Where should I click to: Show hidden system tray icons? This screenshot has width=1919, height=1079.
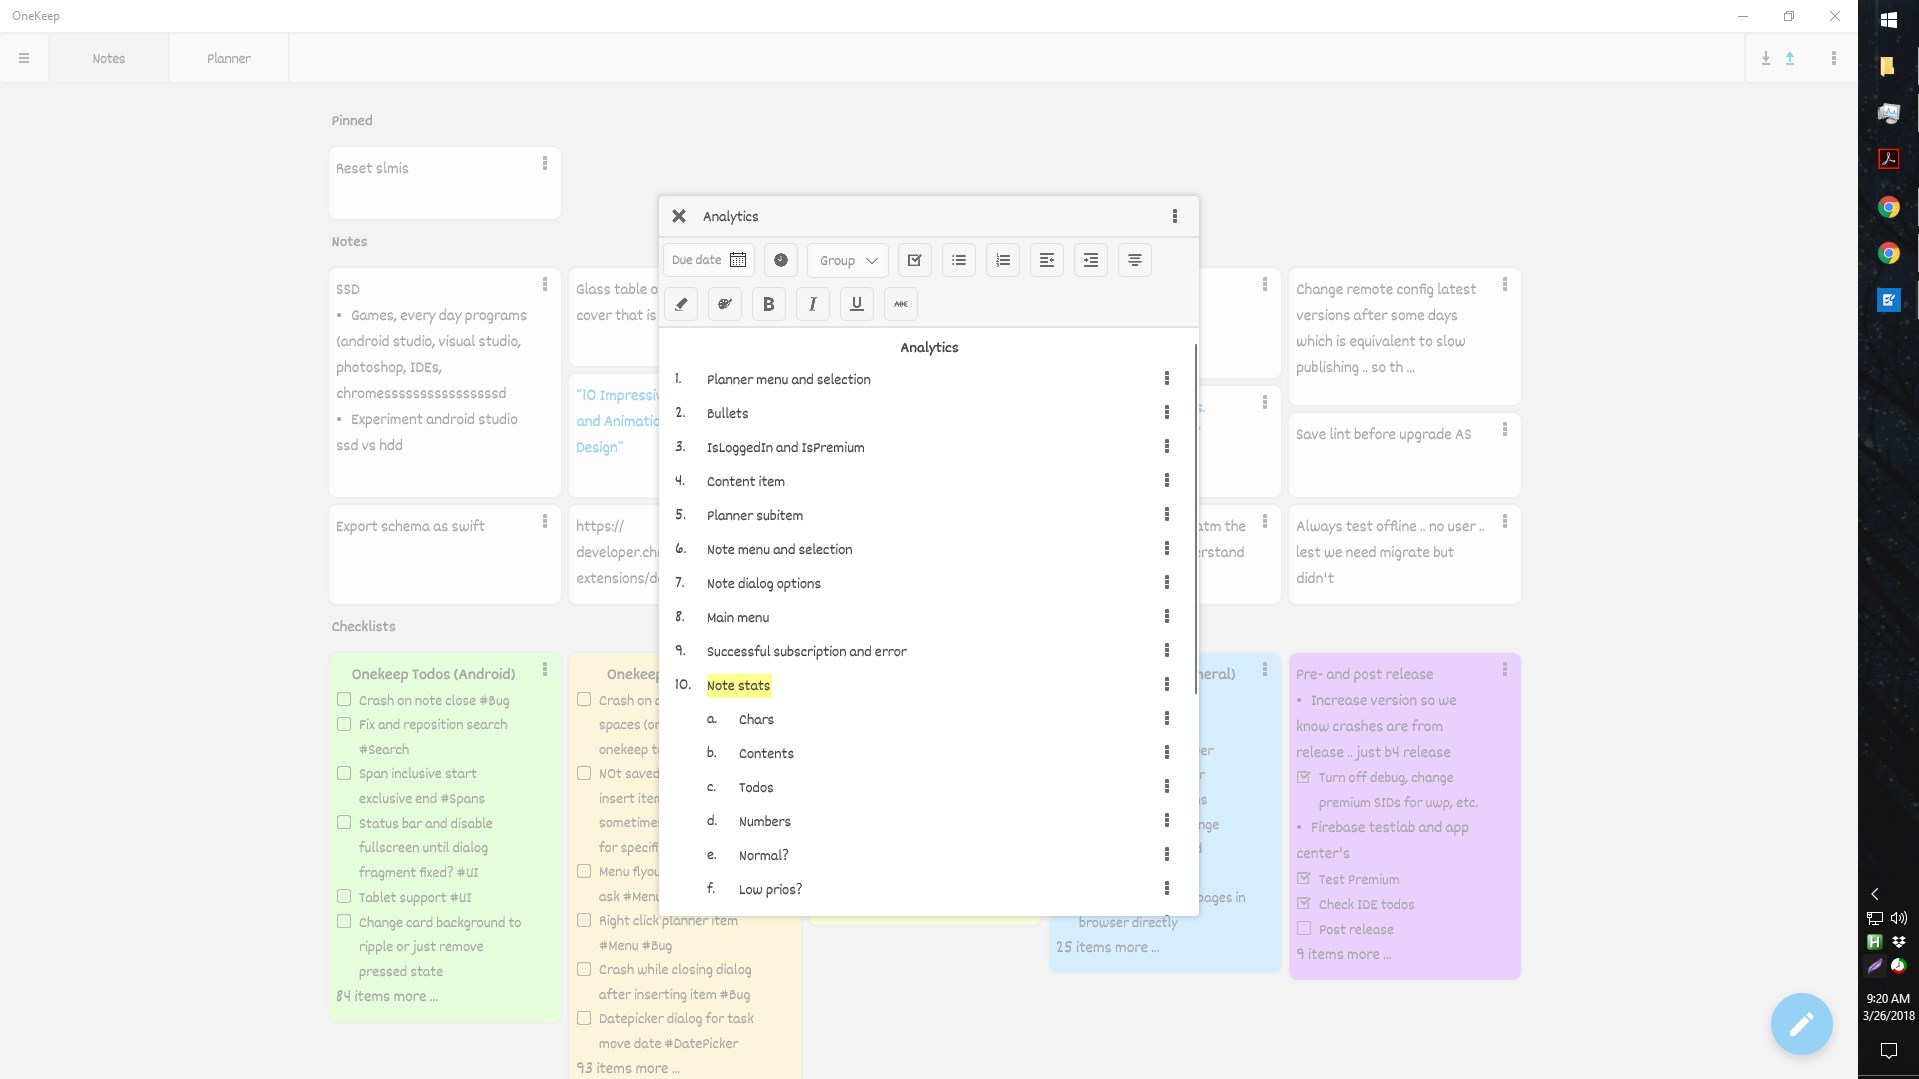click(1875, 894)
